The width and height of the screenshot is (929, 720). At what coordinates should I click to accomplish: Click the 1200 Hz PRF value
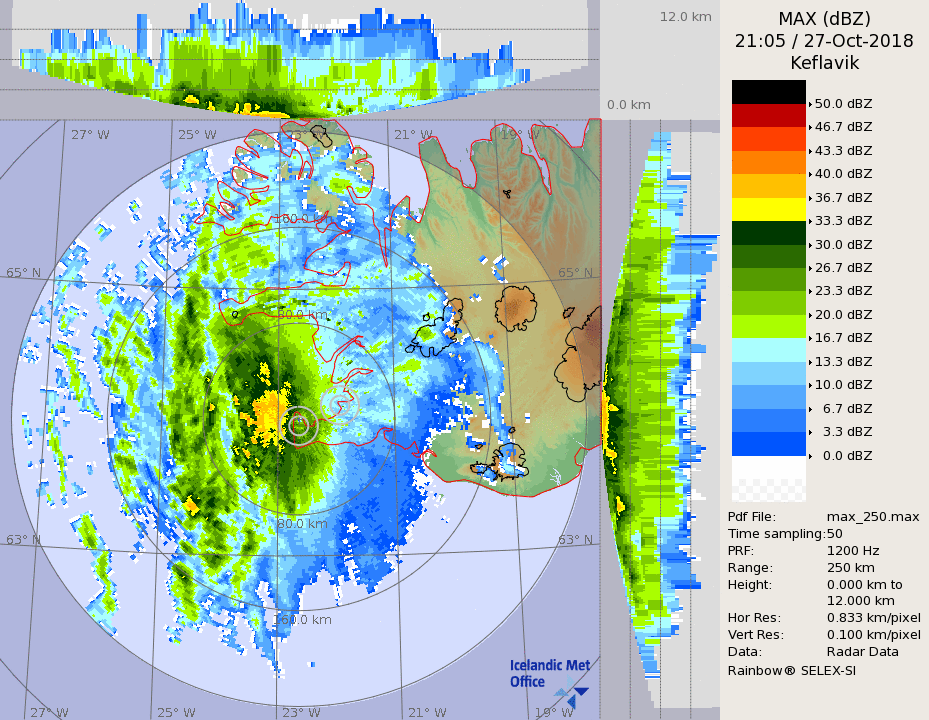(853, 550)
